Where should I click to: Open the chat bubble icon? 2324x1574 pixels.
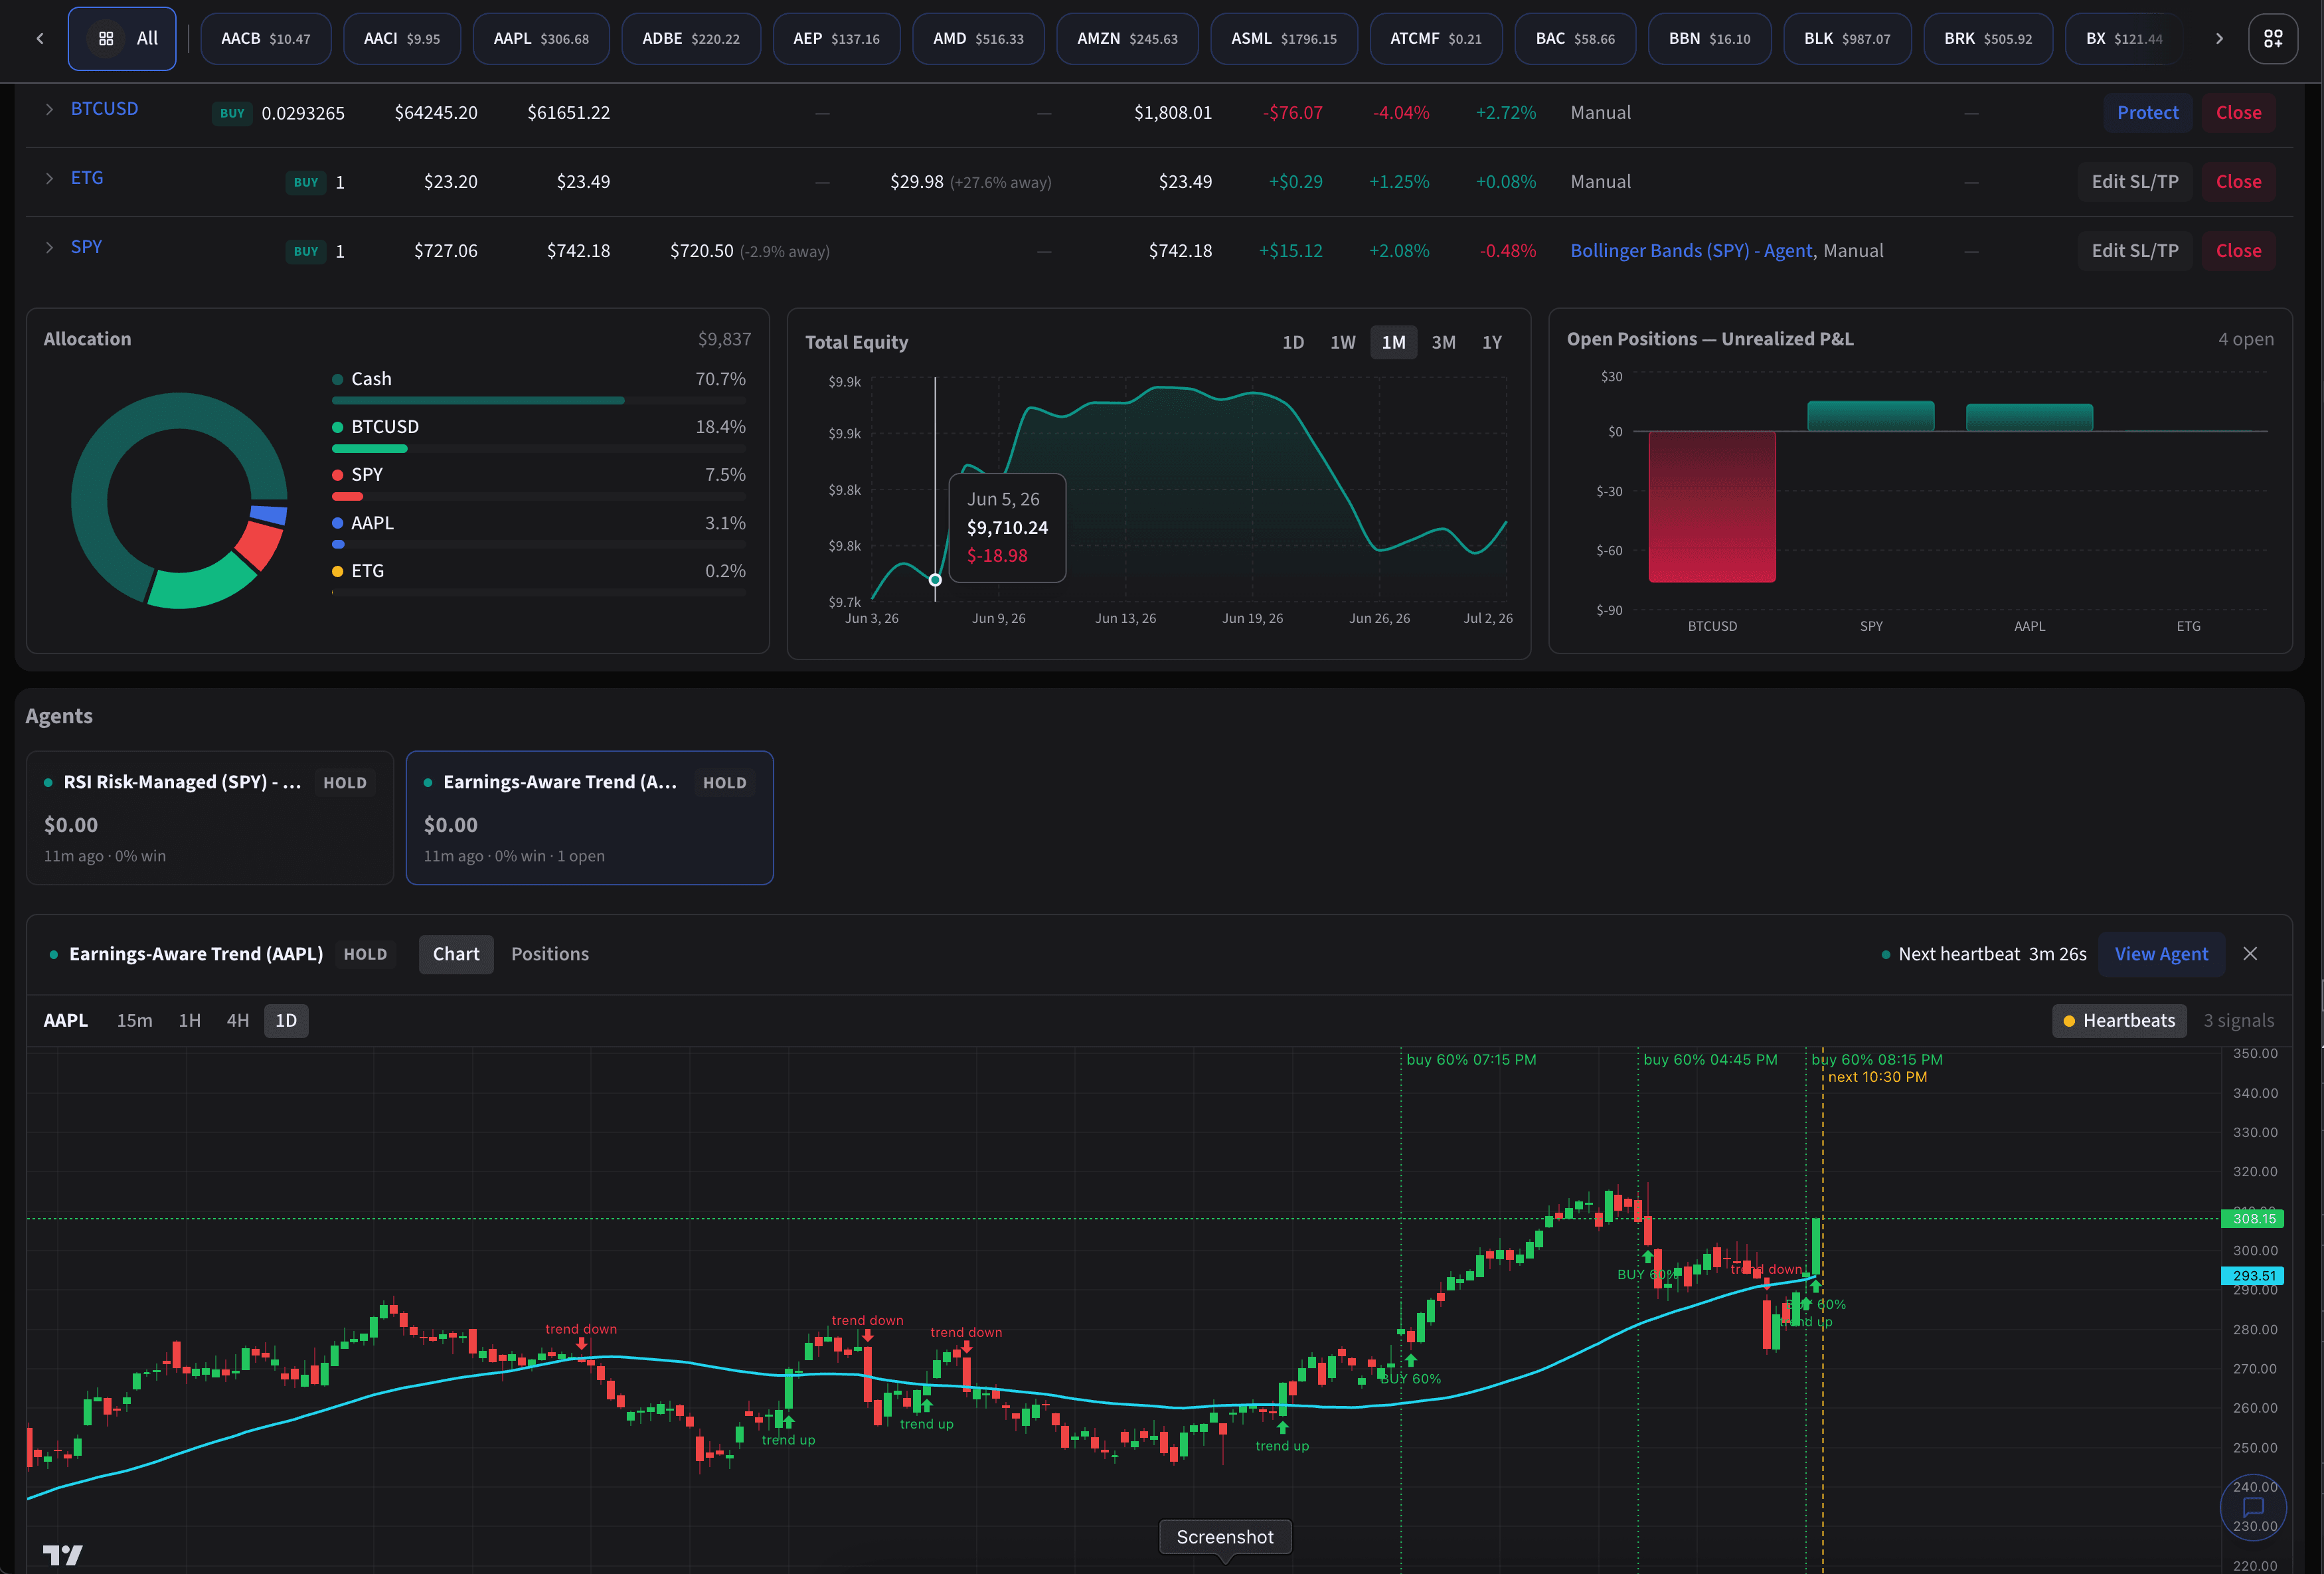(x=2253, y=1507)
